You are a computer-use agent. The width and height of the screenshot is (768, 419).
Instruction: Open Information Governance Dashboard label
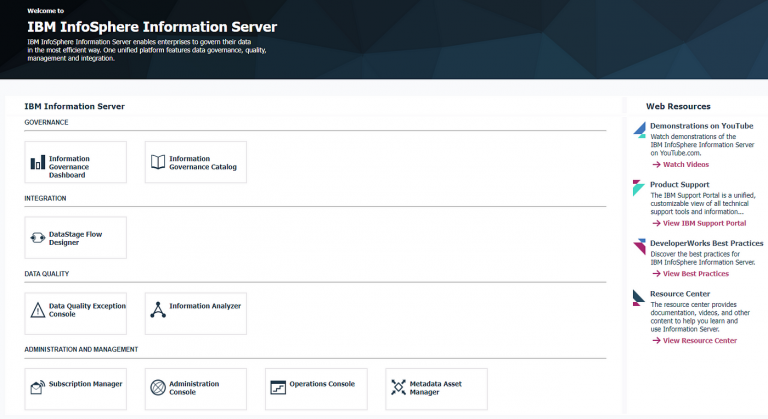(69, 167)
